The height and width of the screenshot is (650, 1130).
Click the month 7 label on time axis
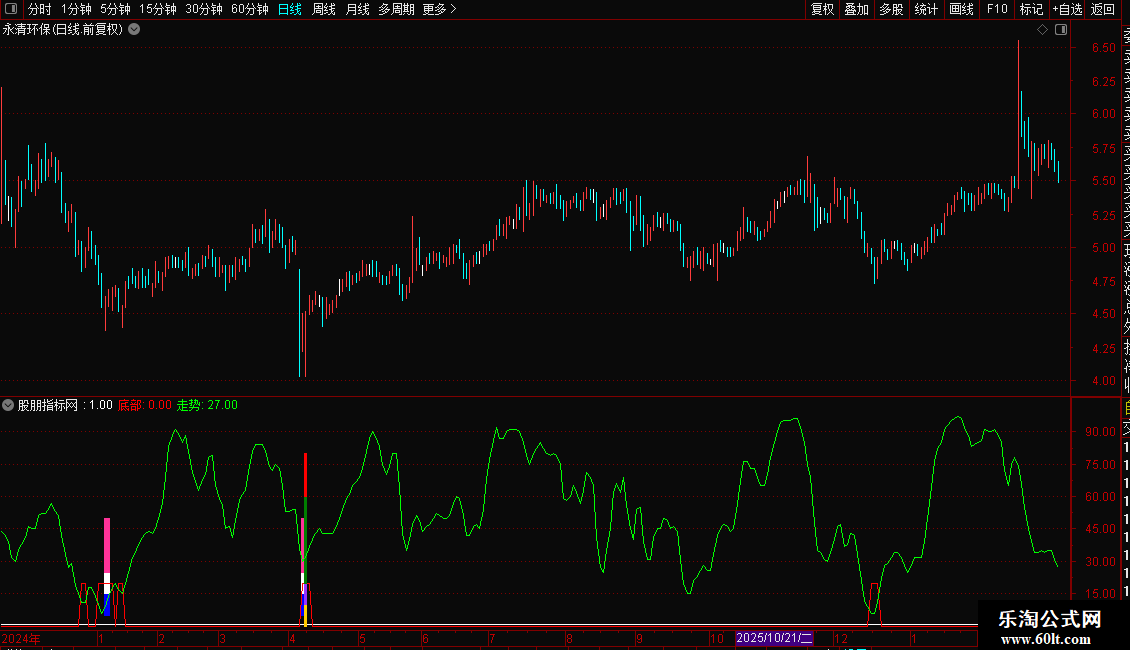[492, 638]
